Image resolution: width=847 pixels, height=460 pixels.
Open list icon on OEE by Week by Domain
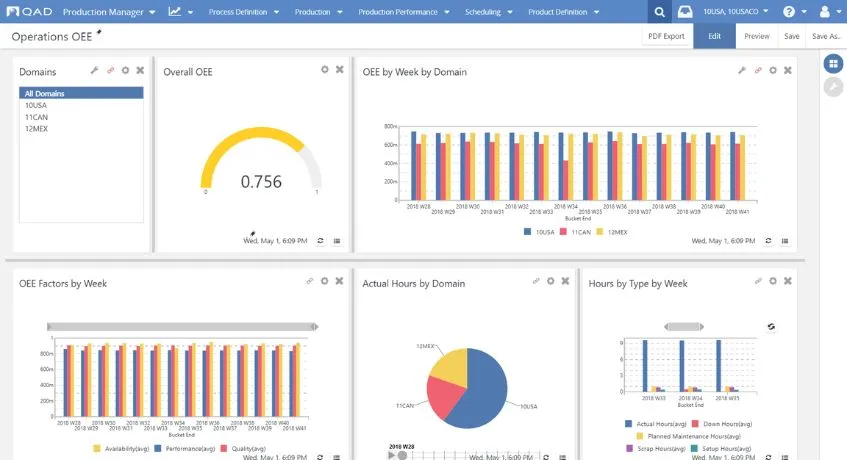[785, 241]
